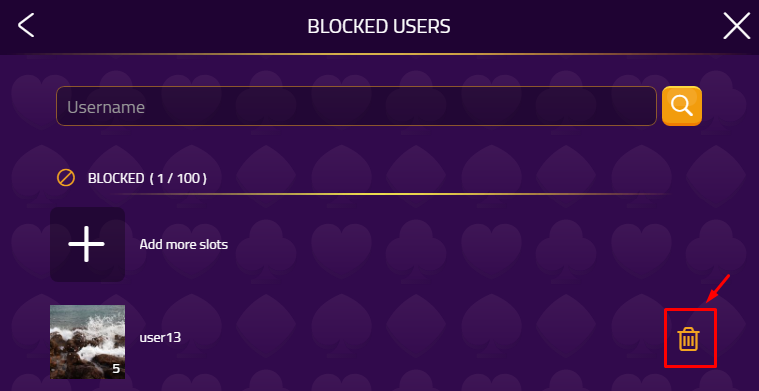Screen dimensions: 759x391
Task: Unblock user13 with the trash icon
Action: coord(688,339)
